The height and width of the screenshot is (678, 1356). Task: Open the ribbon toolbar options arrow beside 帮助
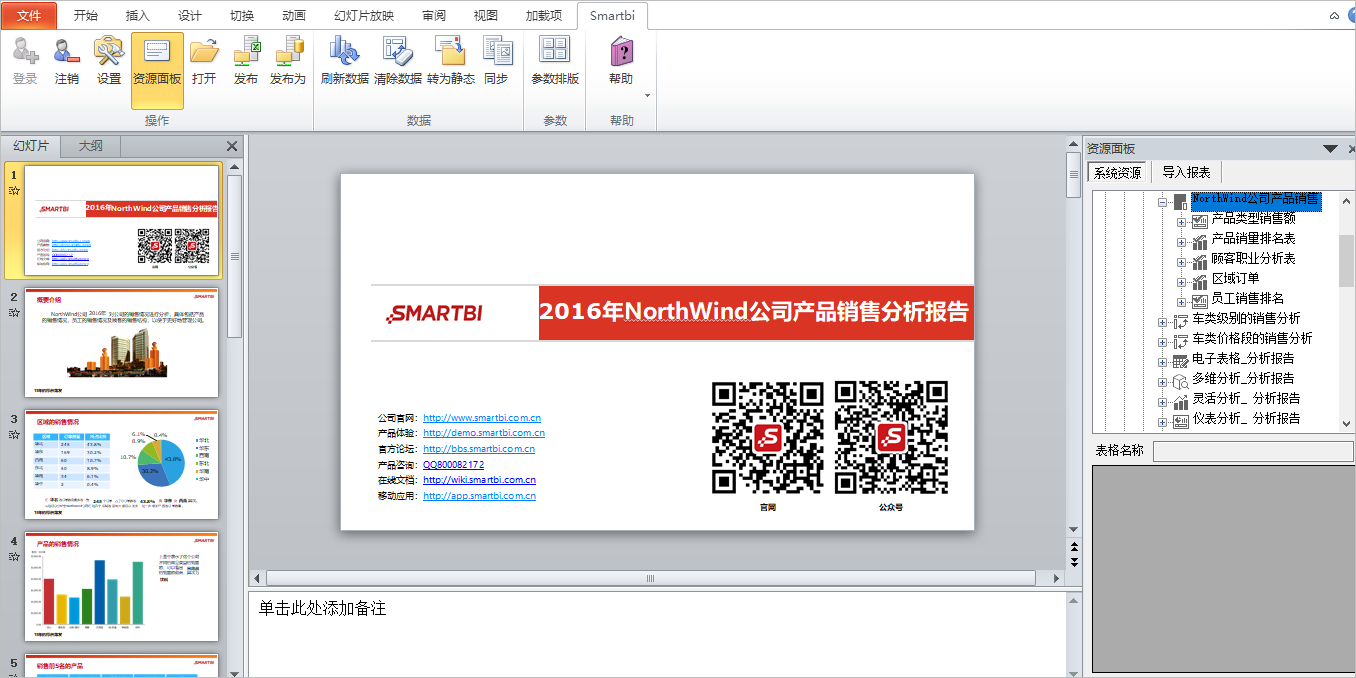648,96
